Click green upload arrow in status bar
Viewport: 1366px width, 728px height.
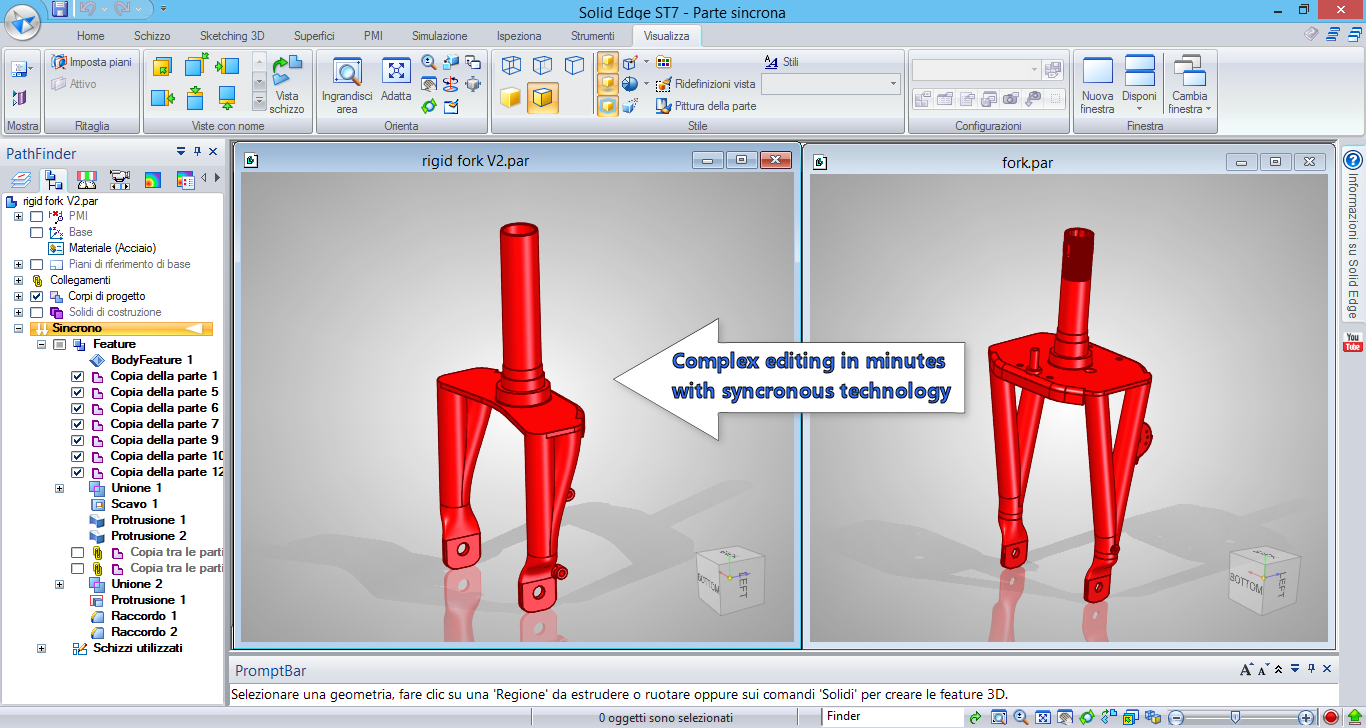[x=1354, y=717]
